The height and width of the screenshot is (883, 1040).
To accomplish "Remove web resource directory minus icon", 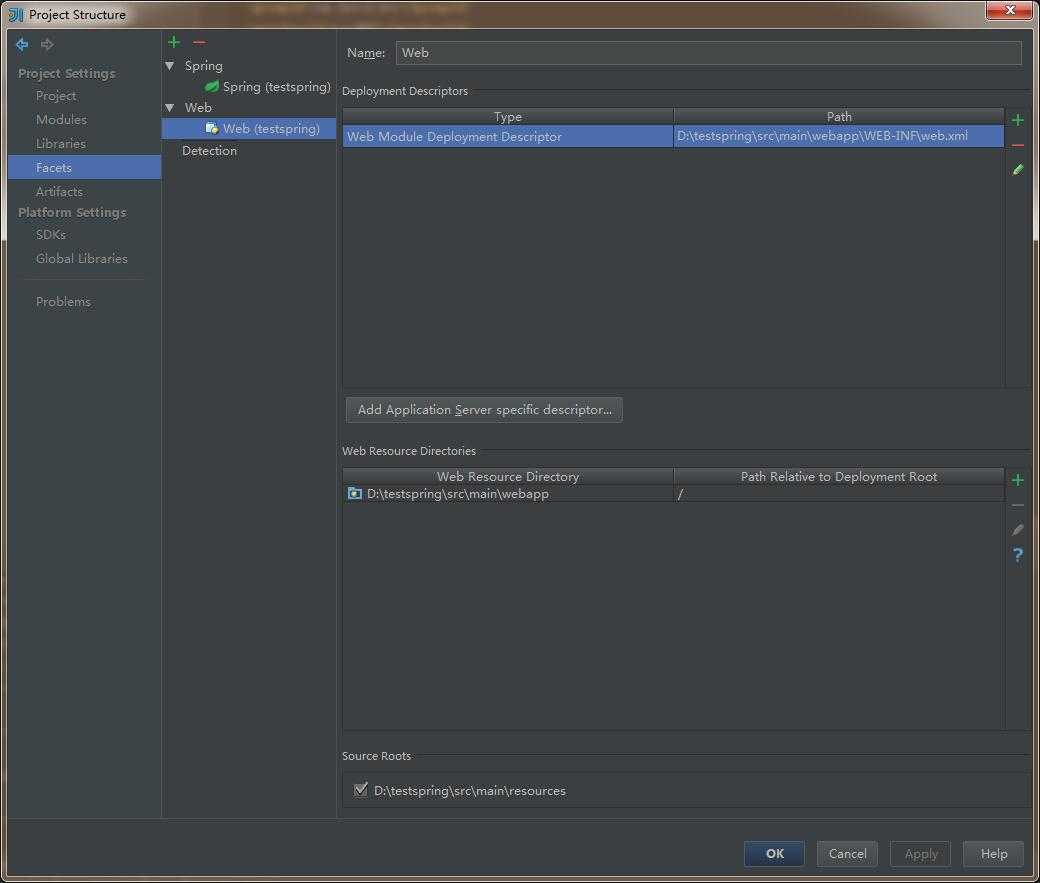I will [x=1017, y=506].
